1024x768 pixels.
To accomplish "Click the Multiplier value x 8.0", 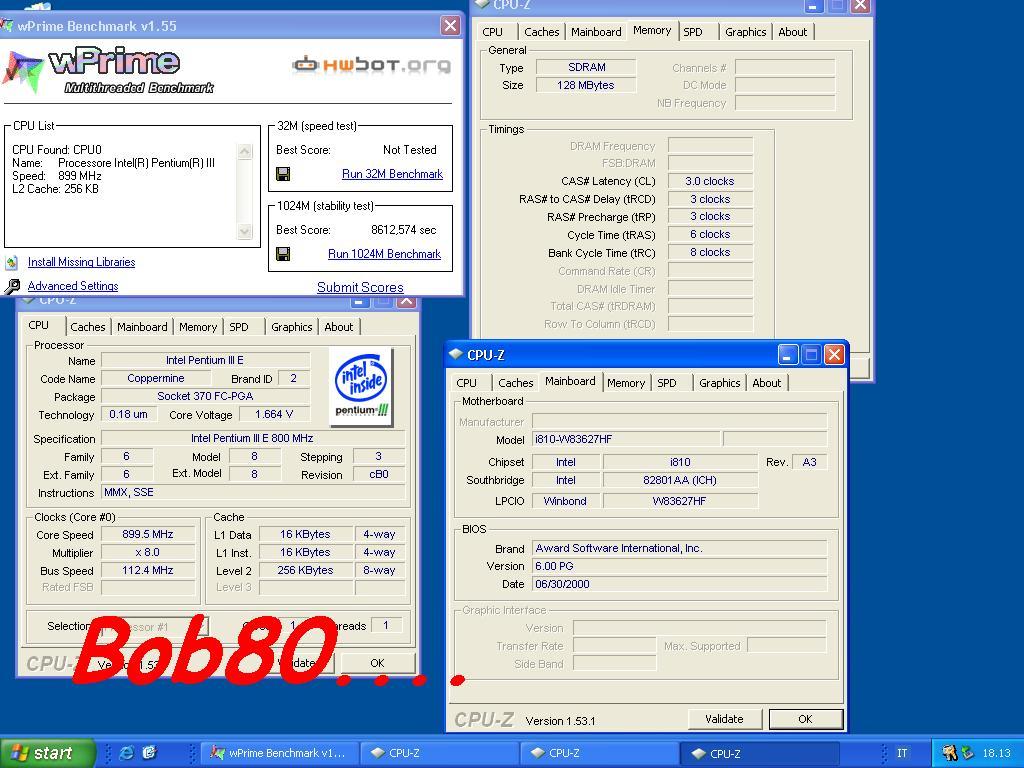I will [148, 552].
